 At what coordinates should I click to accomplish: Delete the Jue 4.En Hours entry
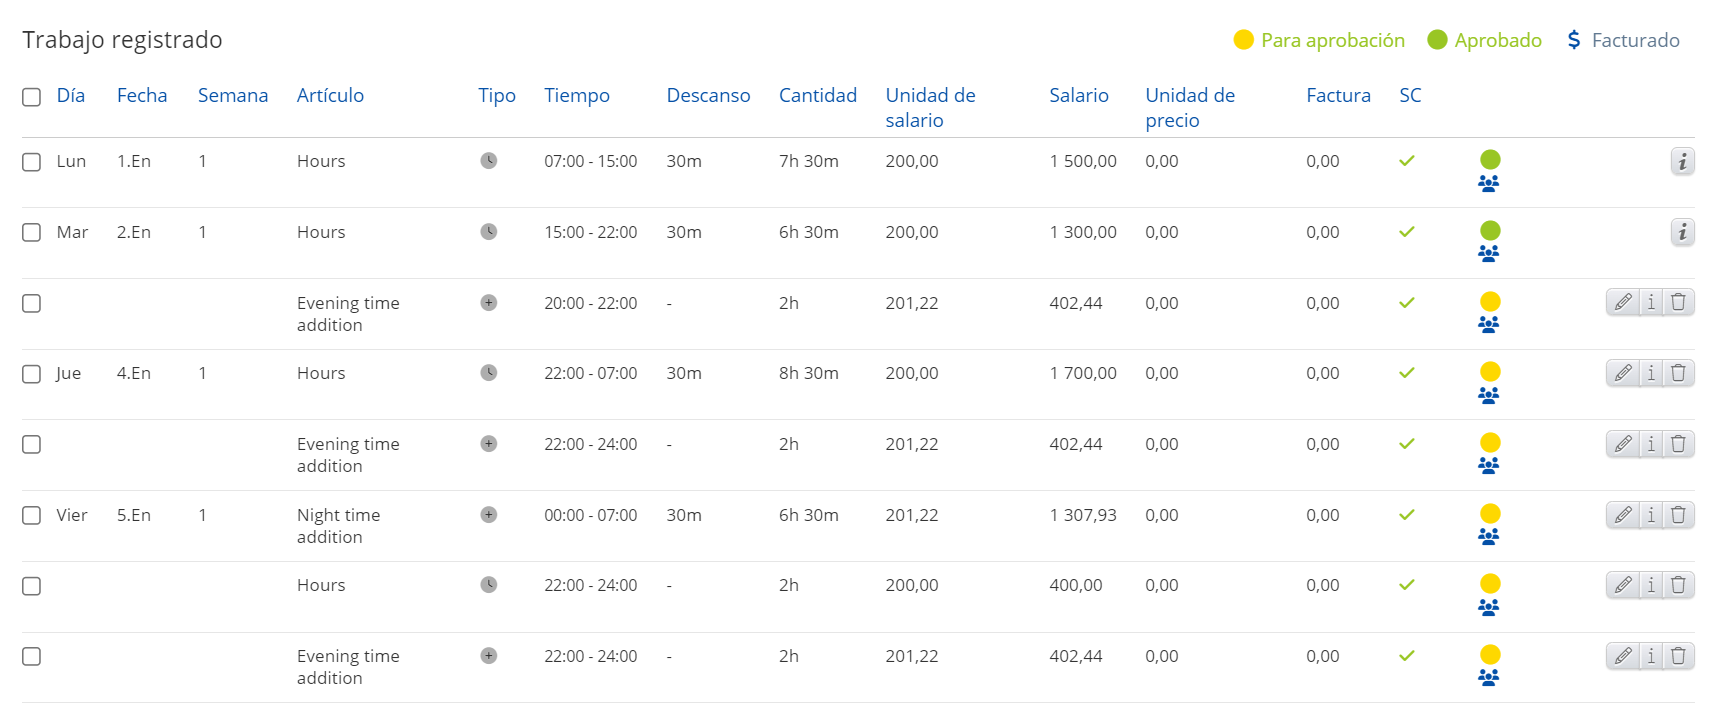[x=1679, y=373]
